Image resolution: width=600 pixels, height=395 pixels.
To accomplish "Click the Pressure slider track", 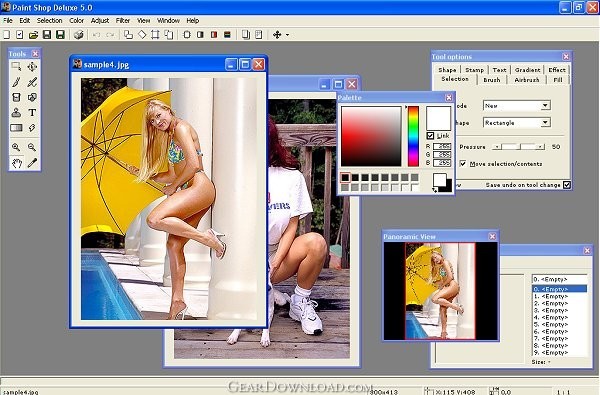I will pos(518,147).
